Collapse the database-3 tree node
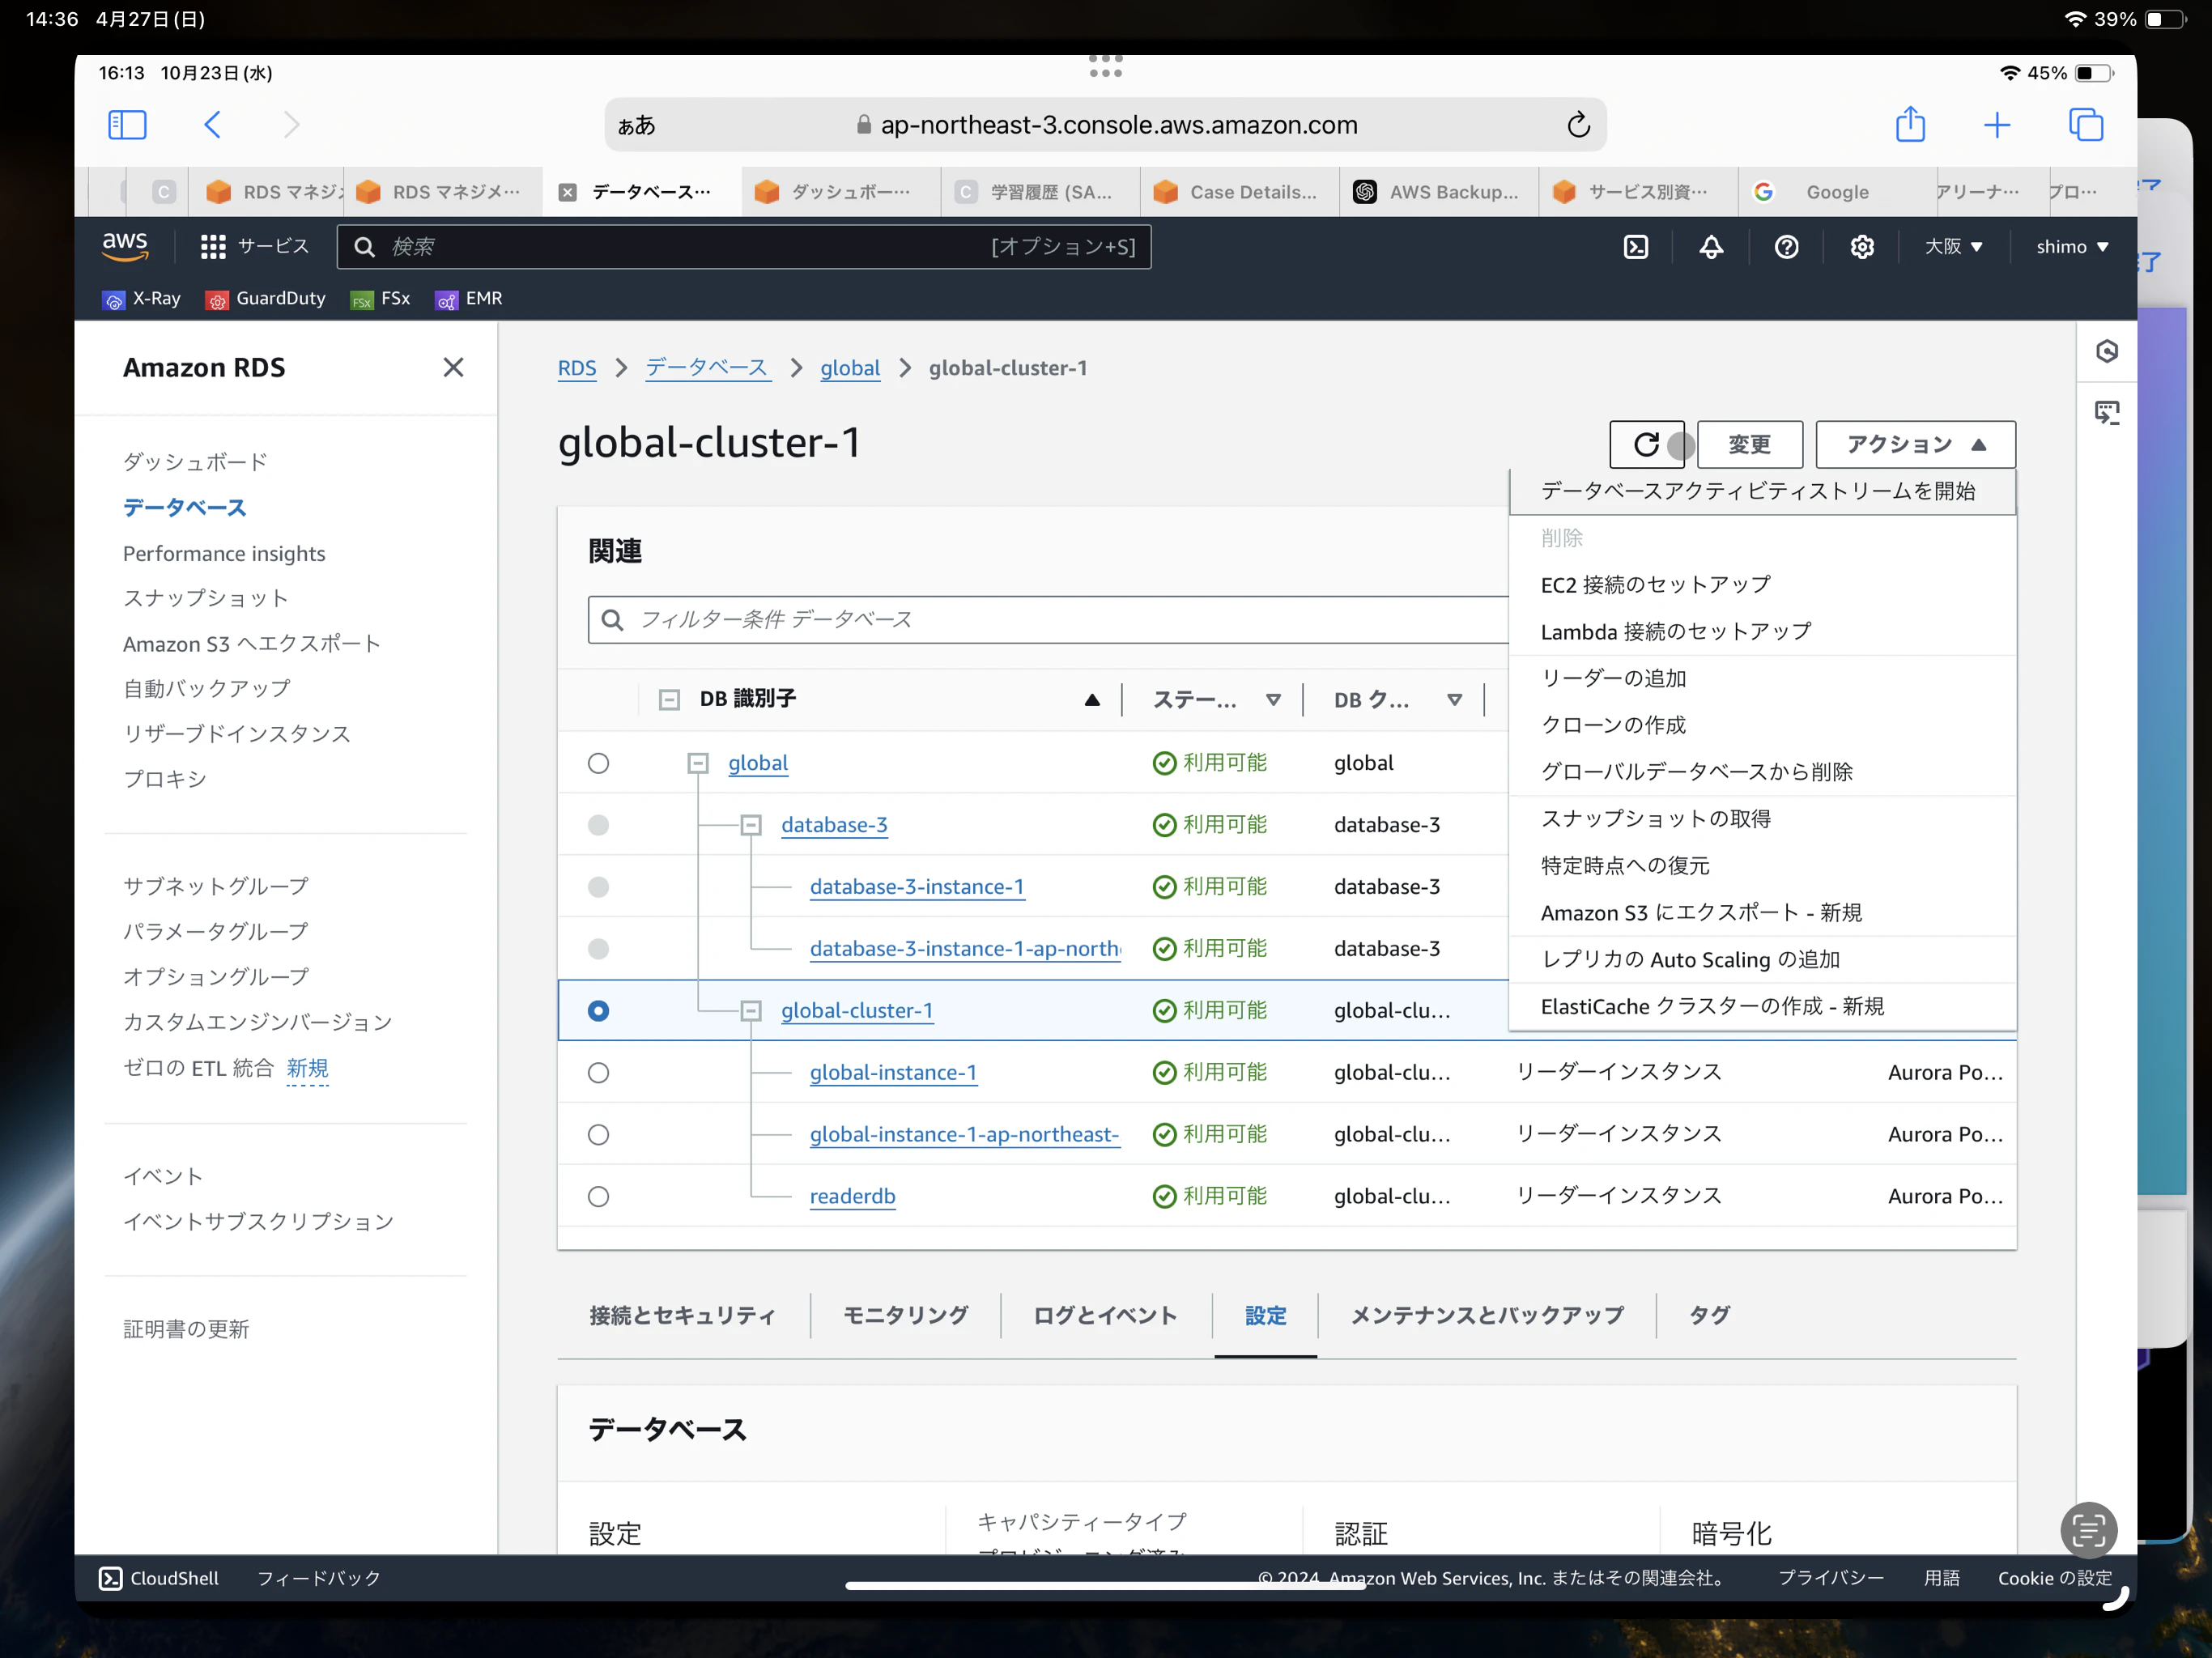 pos(751,826)
